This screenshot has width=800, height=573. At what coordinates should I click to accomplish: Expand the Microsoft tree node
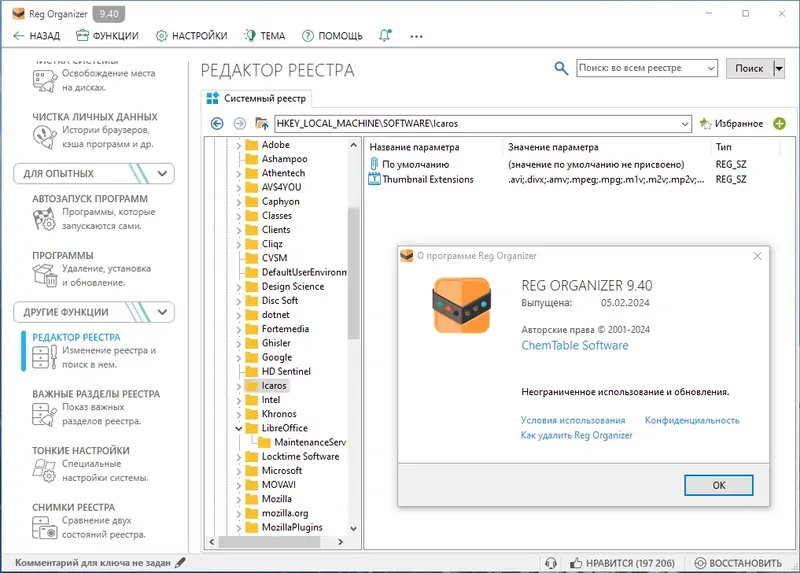pos(238,470)
